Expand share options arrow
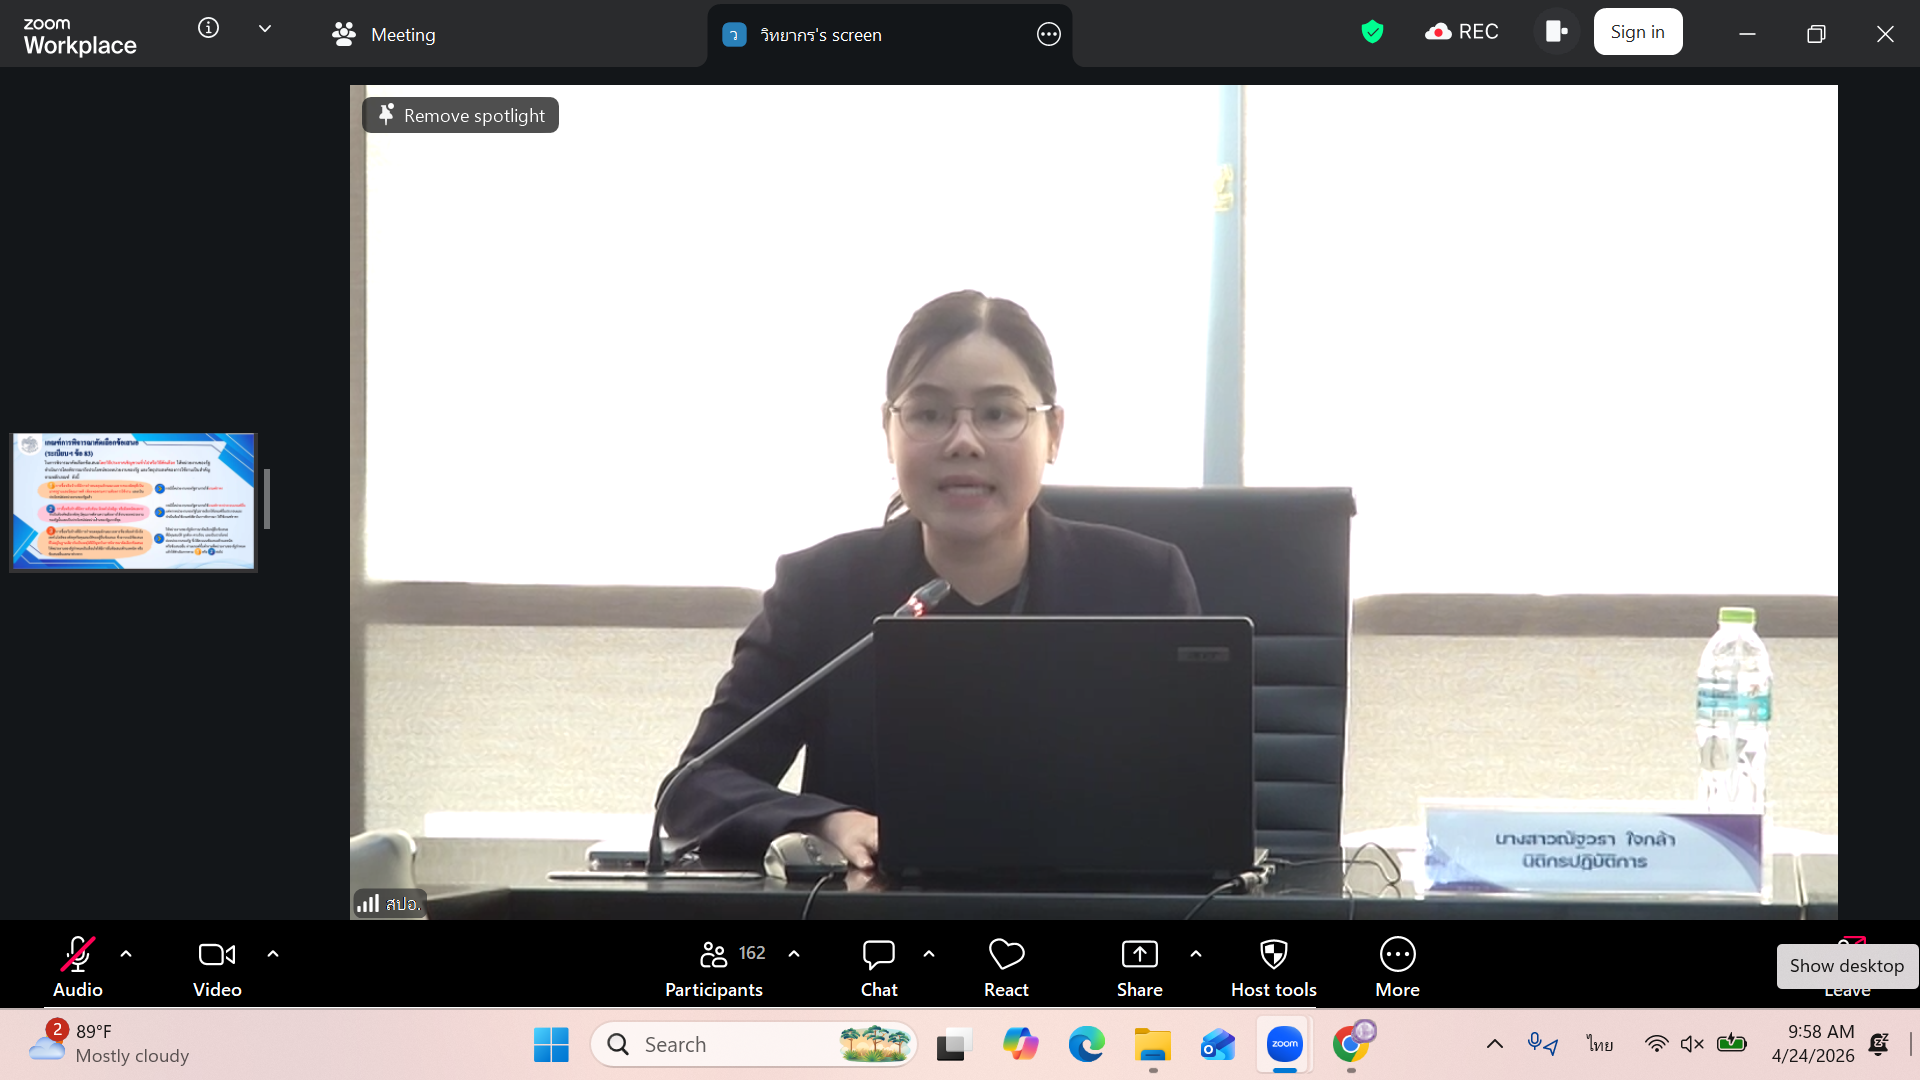Viewport: 1920px width, 1080px height. tap(1196, 954)
